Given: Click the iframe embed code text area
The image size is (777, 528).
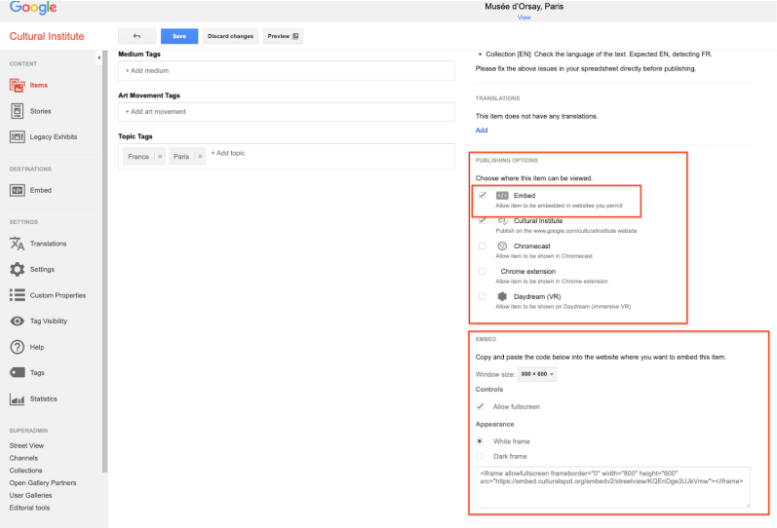Looking at the screenshot, I should point(613,487).
